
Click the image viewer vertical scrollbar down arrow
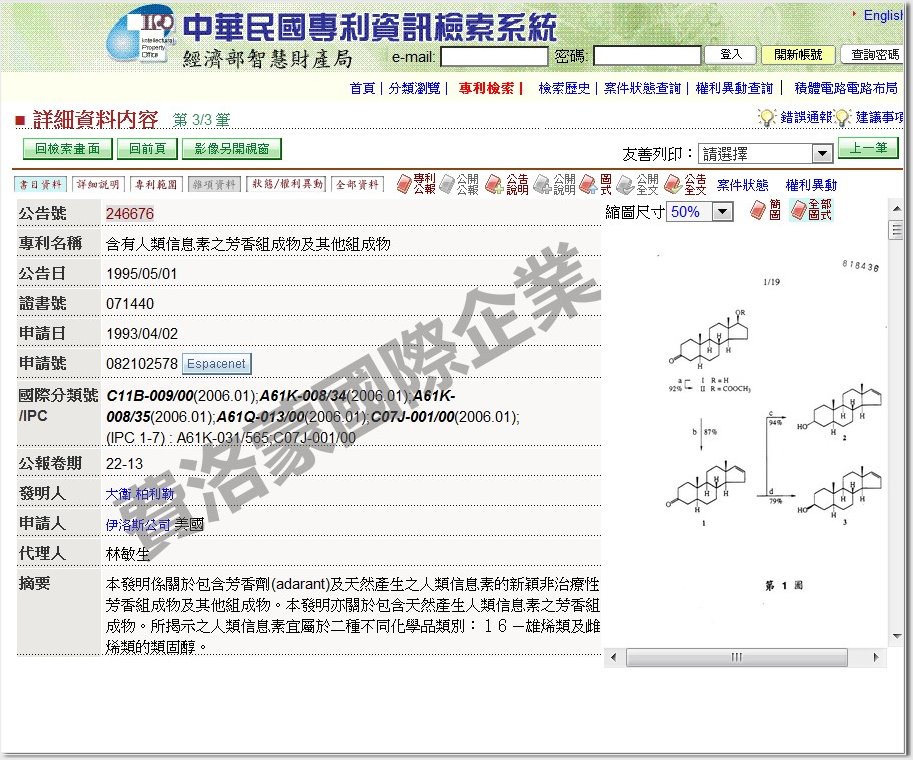pyautogui.click(x=895, y=635)
